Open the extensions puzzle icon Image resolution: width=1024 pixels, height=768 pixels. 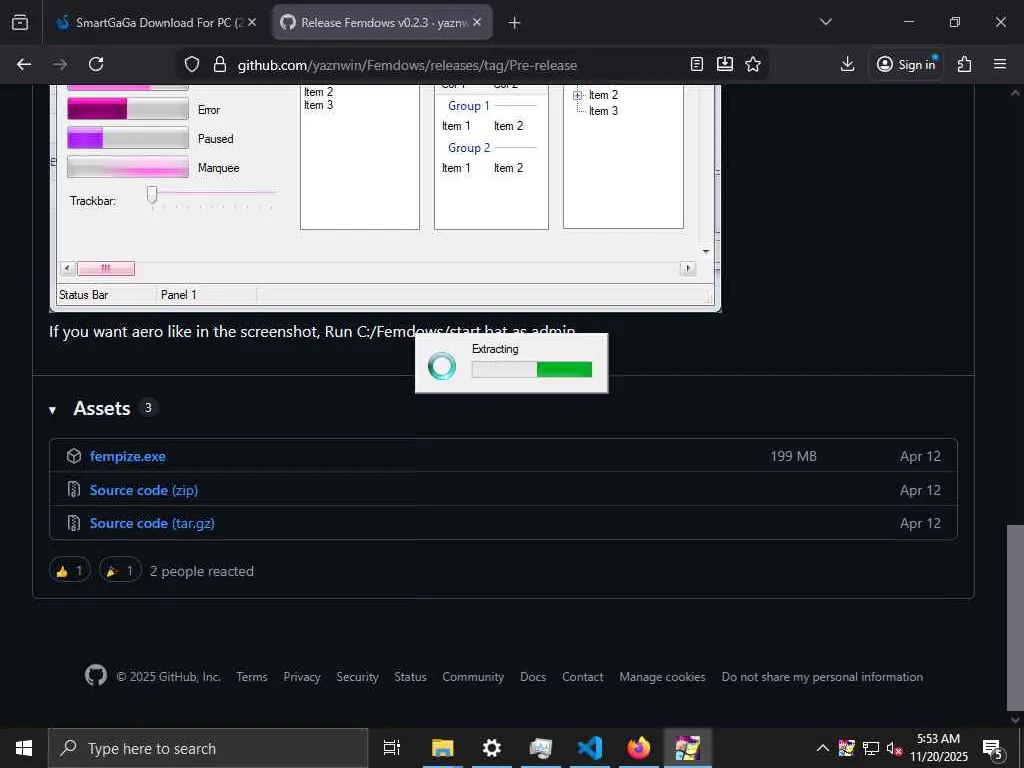click(964, 64)
